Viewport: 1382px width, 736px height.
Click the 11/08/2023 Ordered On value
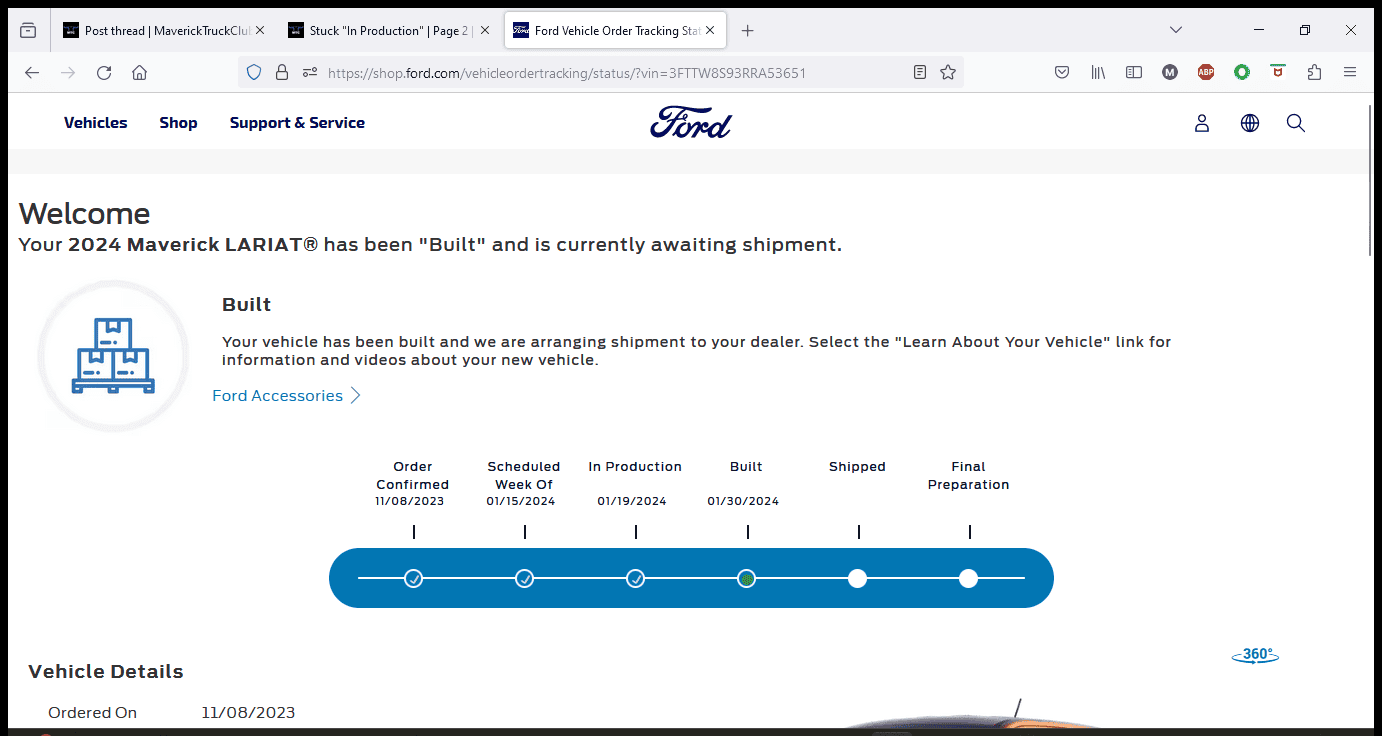point(248,713)
